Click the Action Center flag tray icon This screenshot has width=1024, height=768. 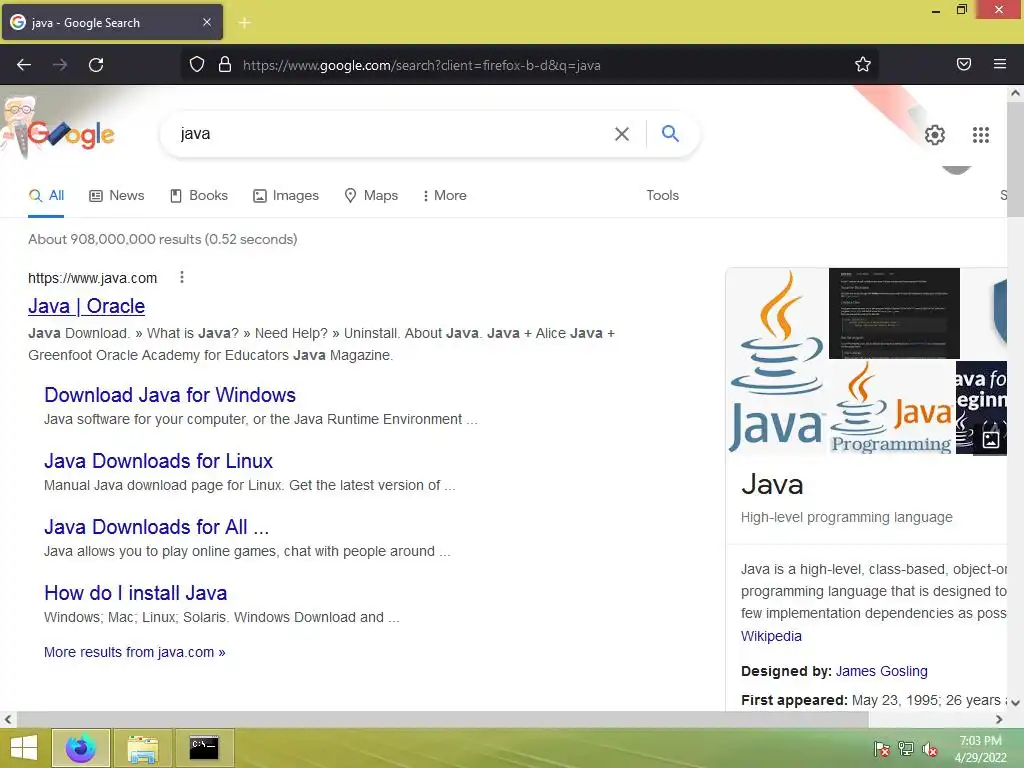pyautogui.click(x=881, y=749)
